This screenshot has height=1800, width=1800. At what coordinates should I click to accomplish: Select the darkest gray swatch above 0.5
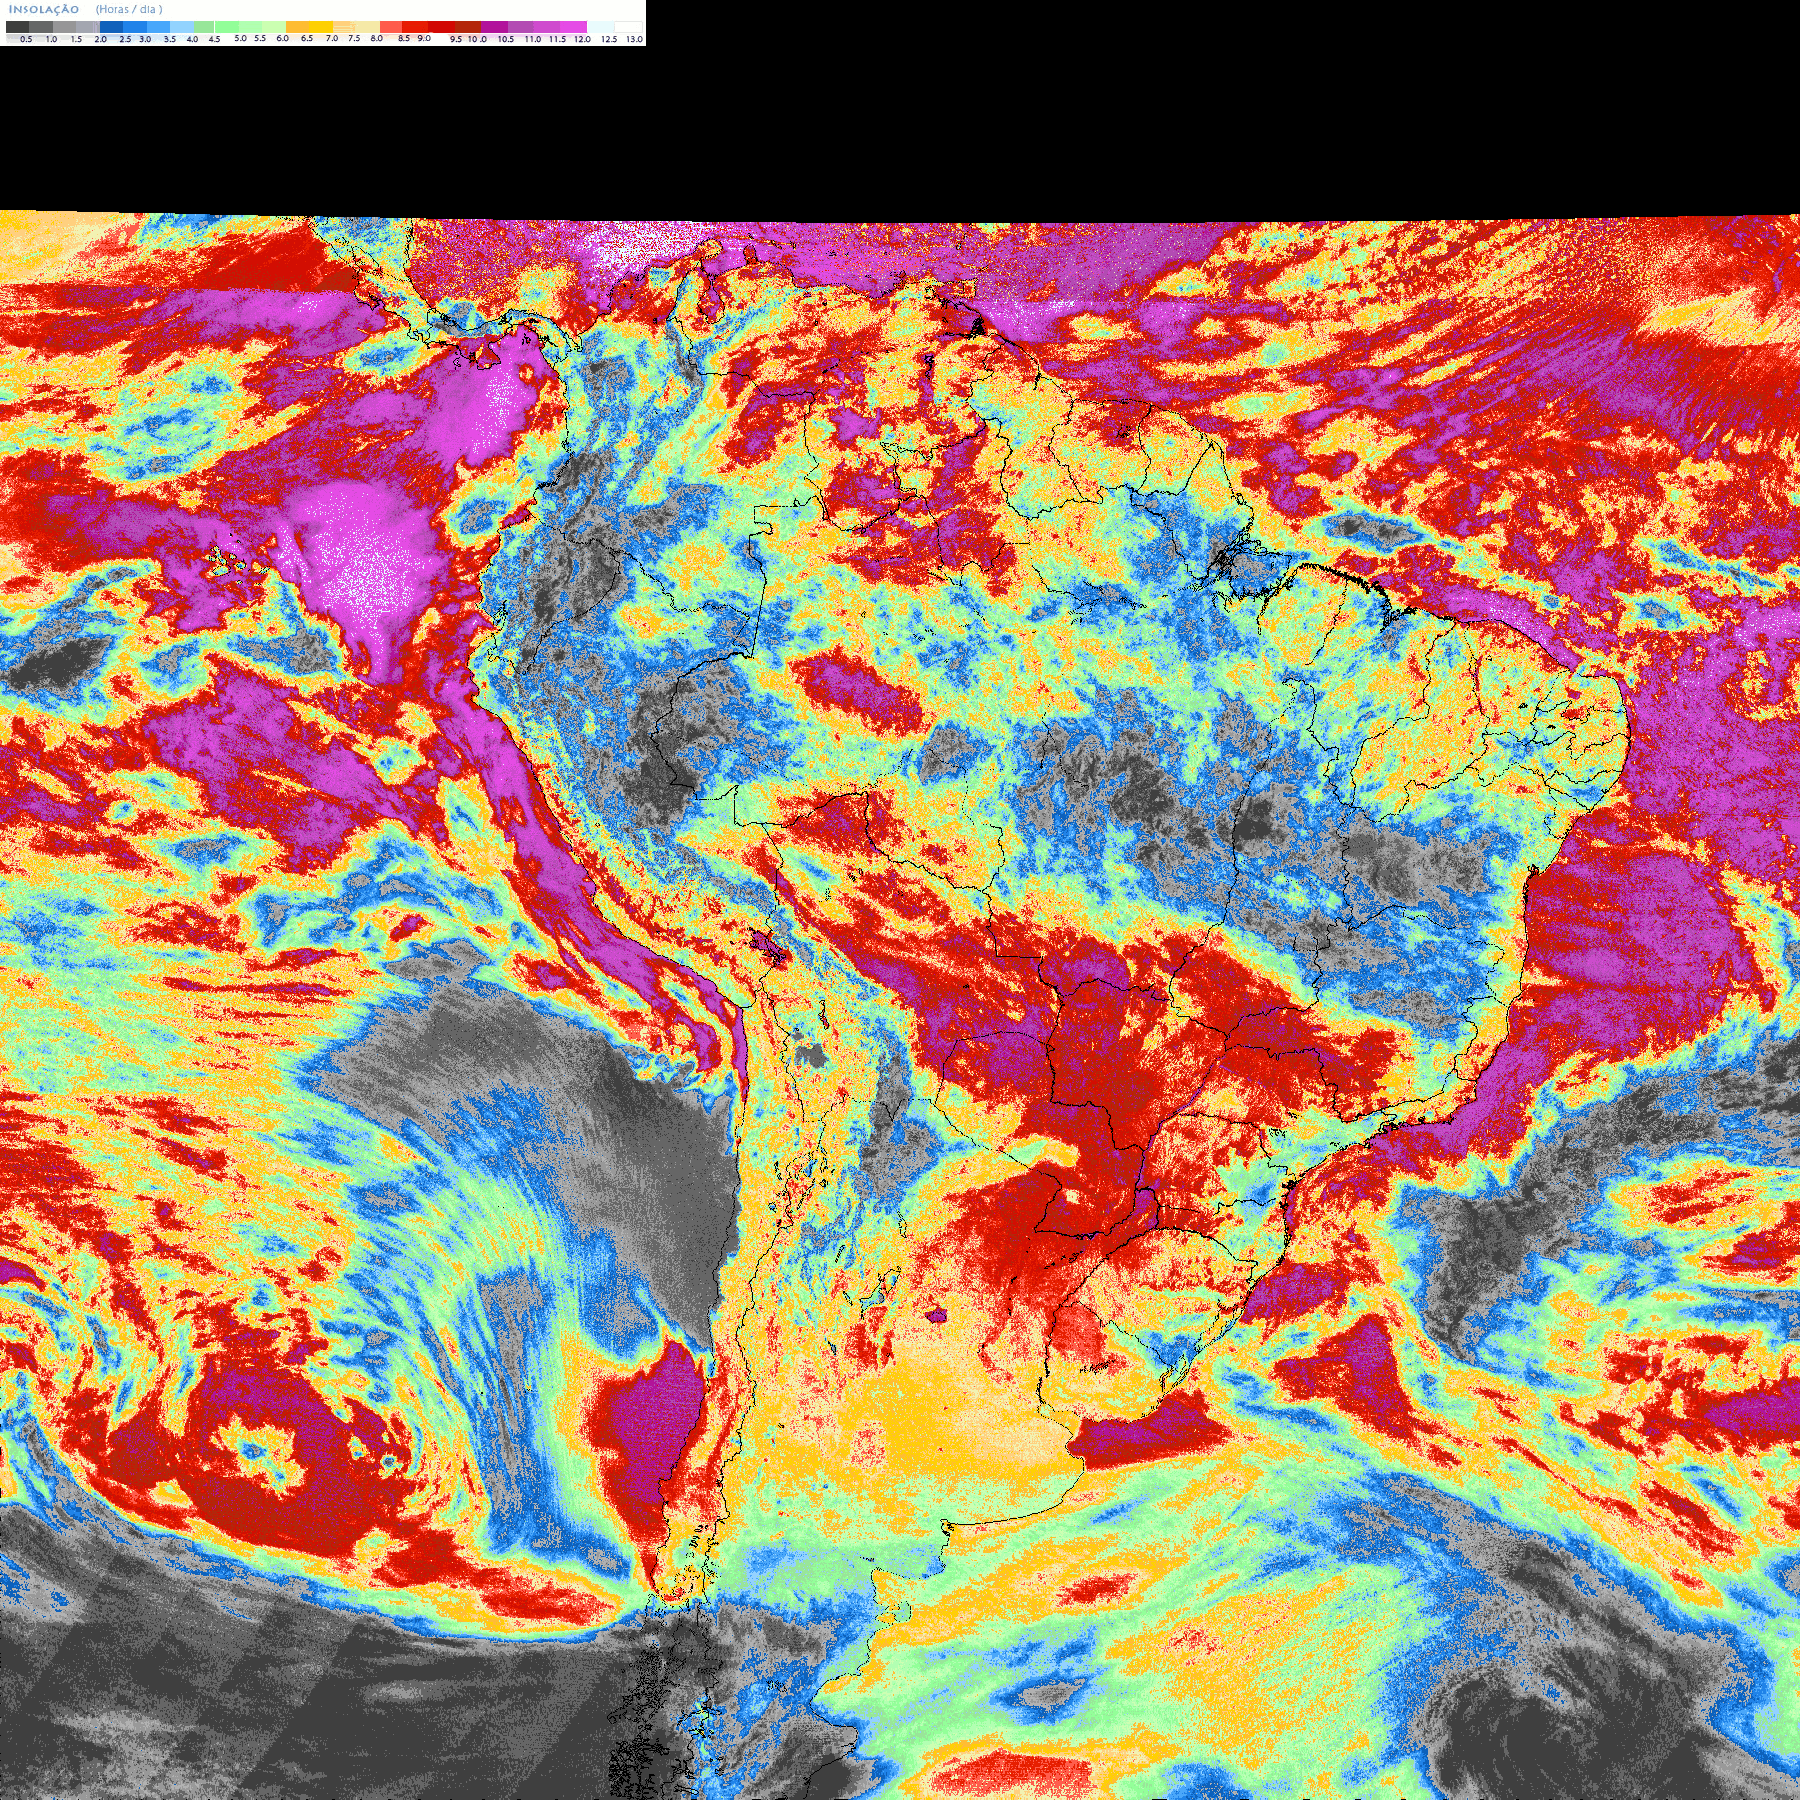click(17, 27)
